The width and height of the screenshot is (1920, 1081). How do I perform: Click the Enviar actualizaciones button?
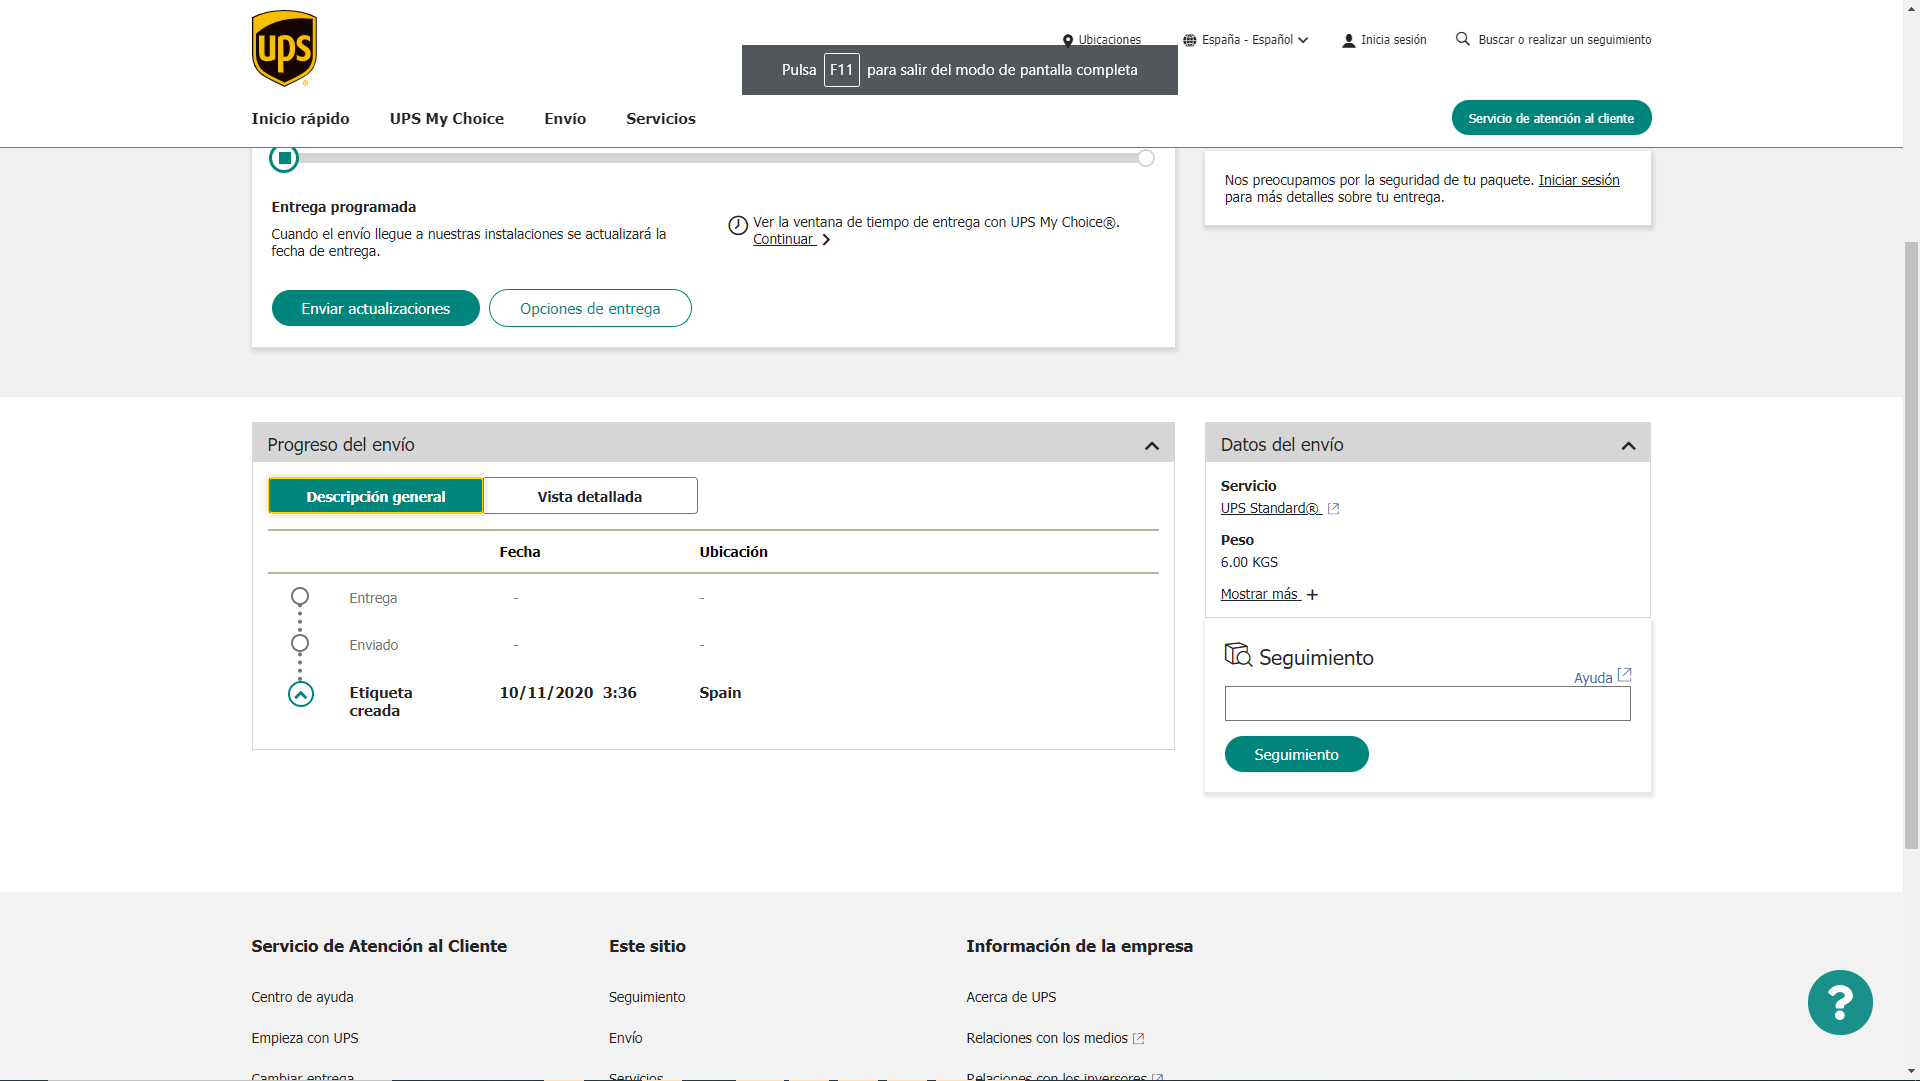click(x=375, y=308)
